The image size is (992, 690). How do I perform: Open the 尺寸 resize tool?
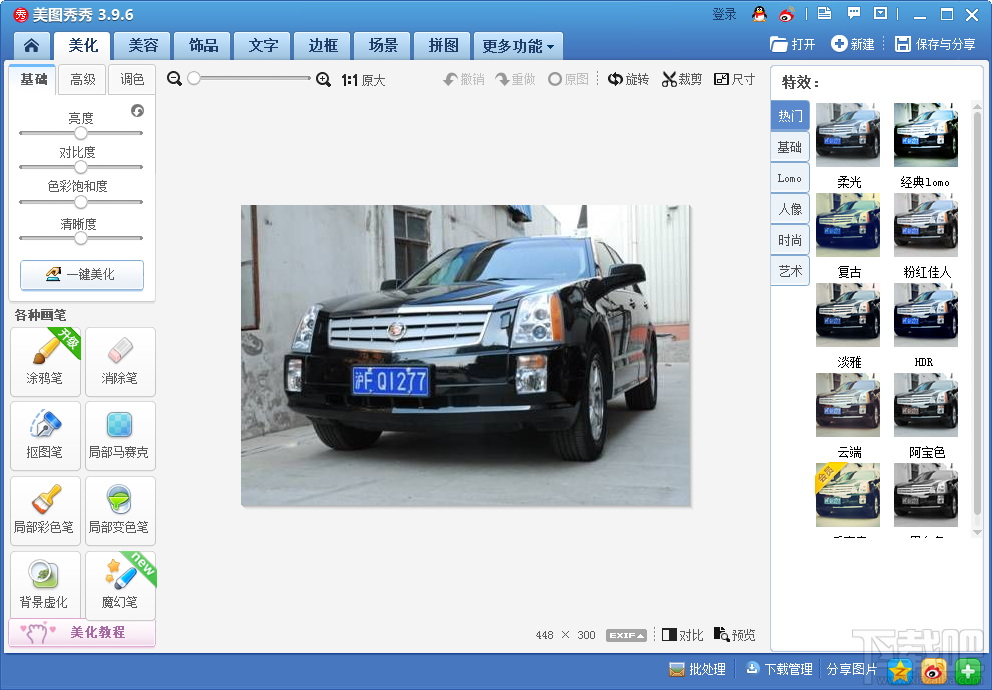tap(735, 79)
